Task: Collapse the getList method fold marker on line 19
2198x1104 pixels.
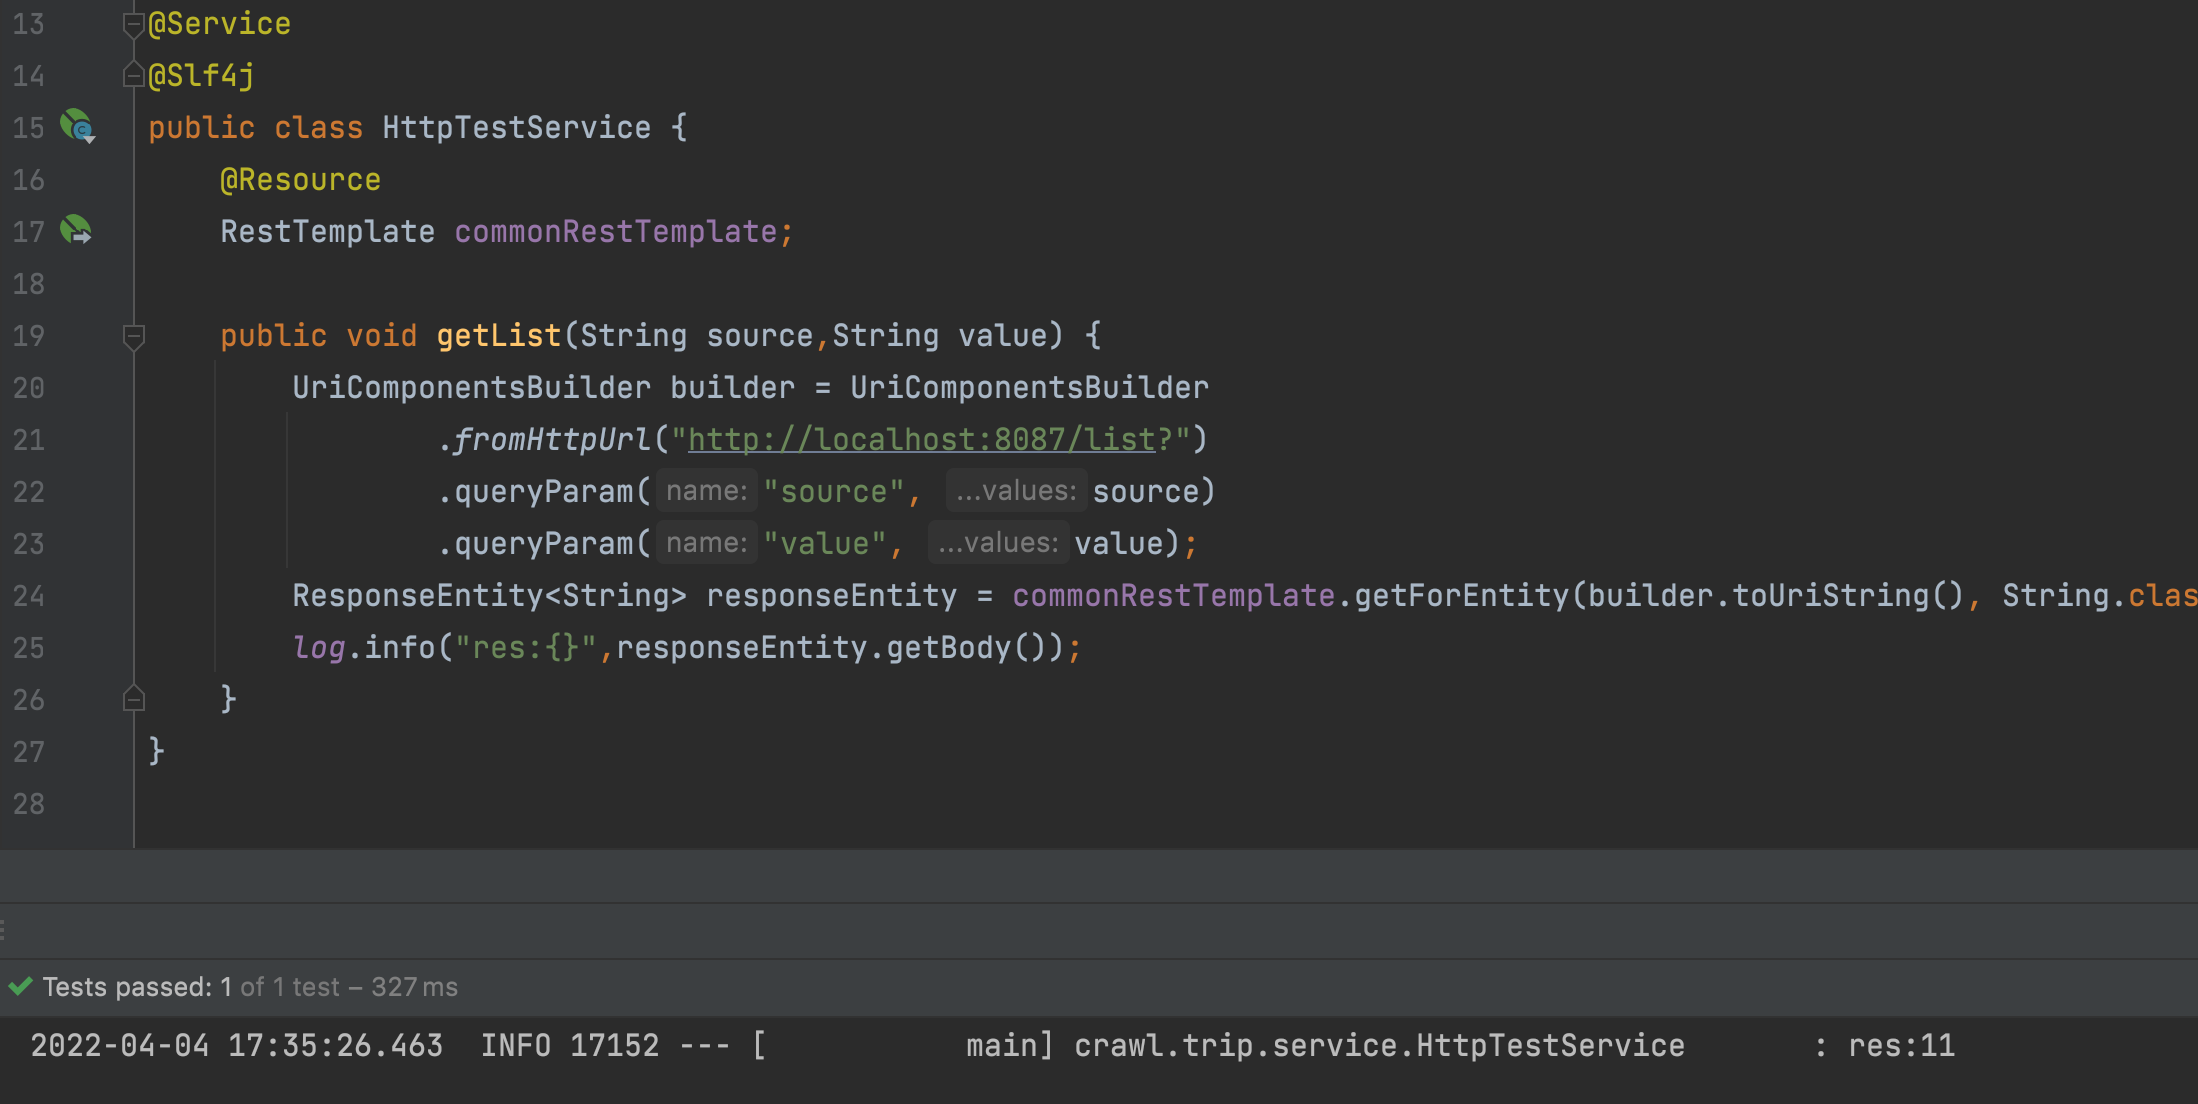Action: tap(133, 337)
